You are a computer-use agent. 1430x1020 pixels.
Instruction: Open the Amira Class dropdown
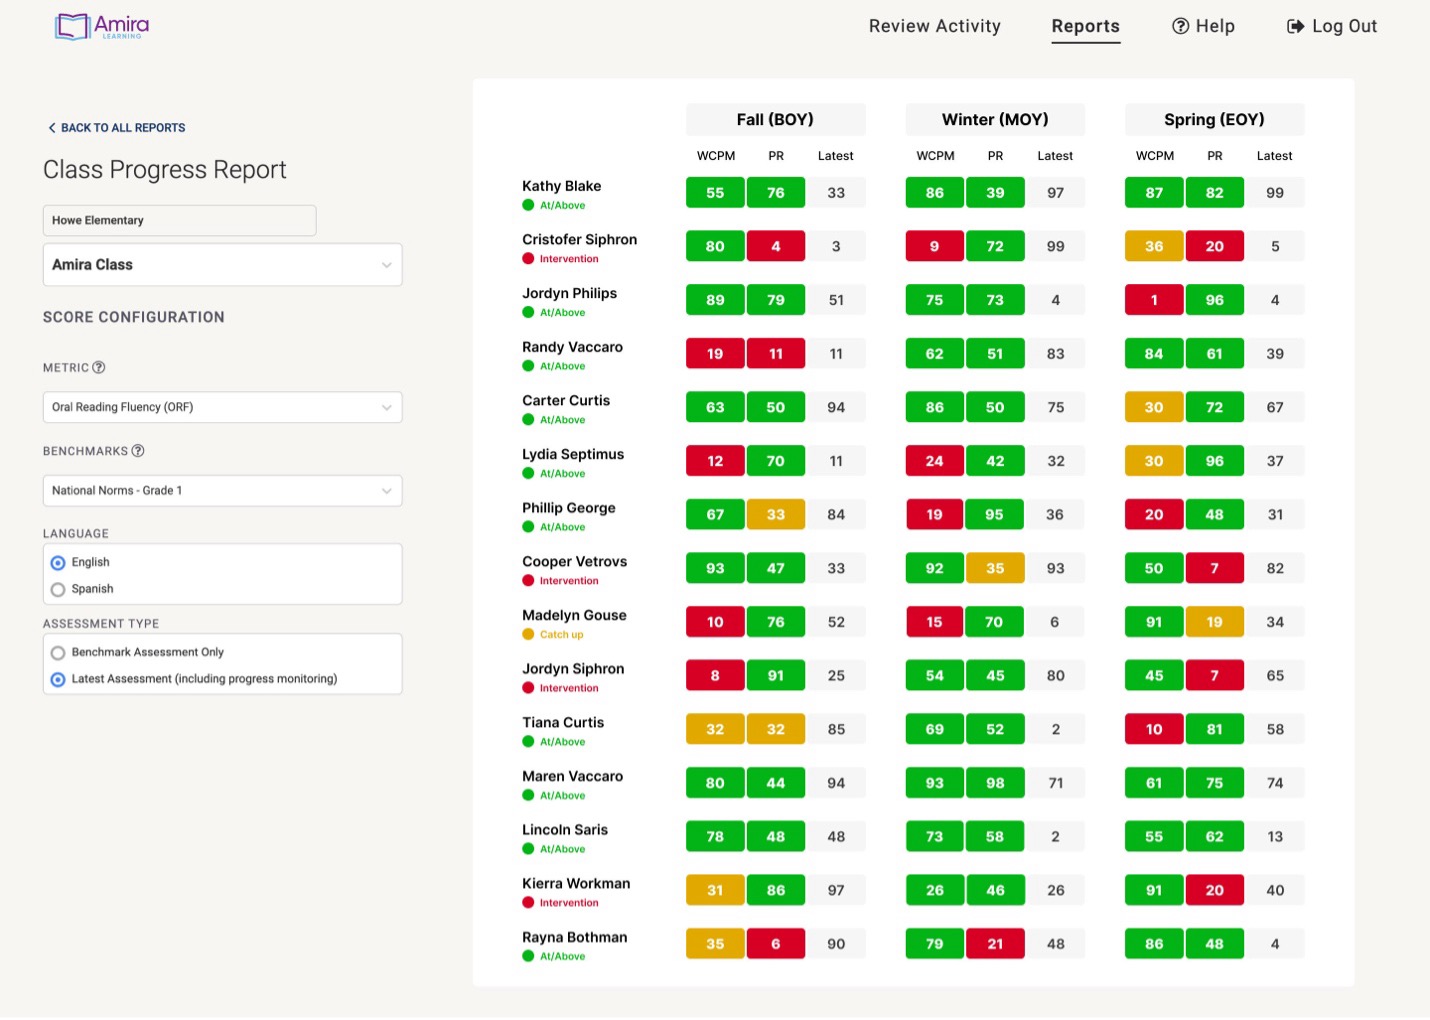[223, 265]
